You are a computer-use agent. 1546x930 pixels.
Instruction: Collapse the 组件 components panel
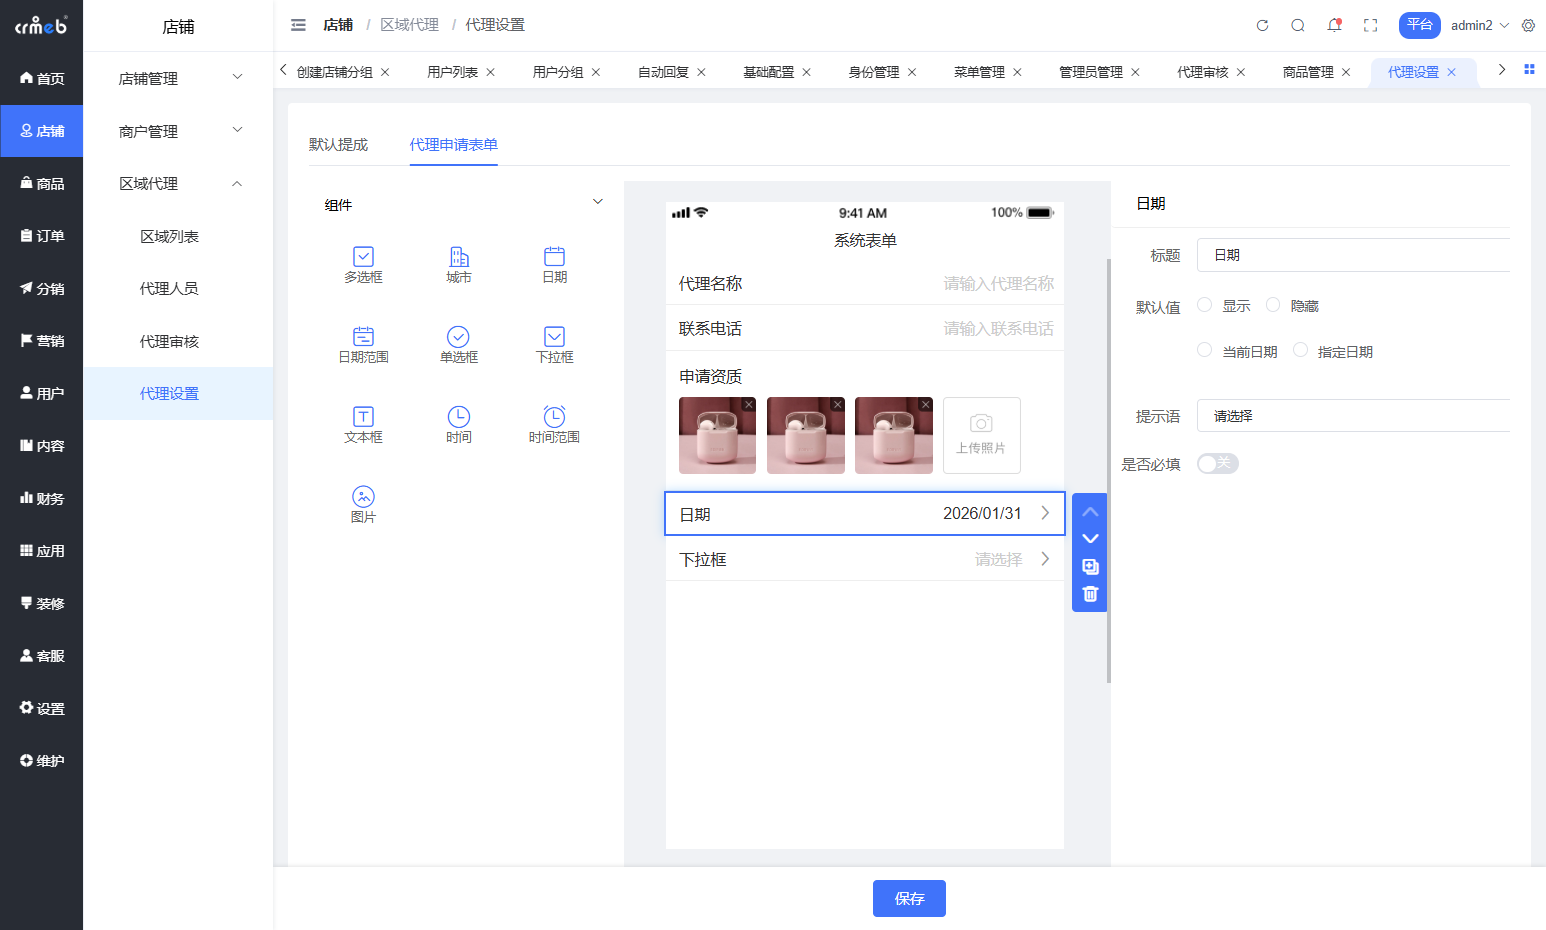tap(597, 202)
